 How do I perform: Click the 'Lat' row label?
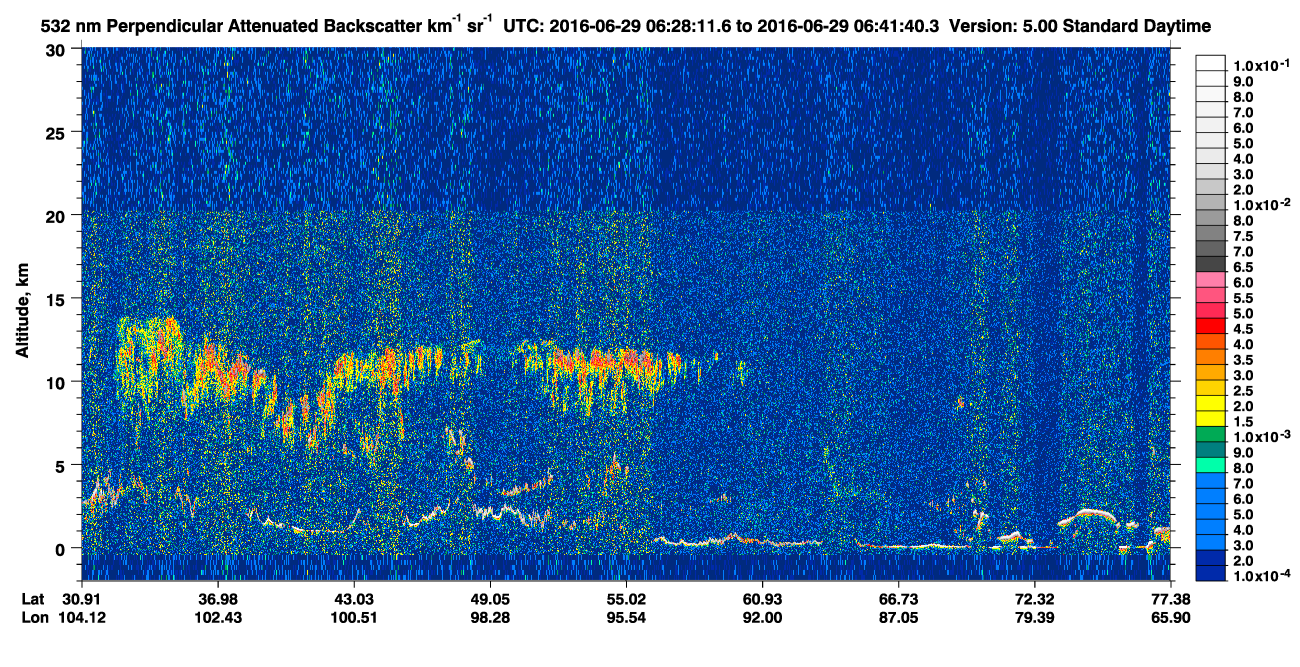[31, 598]
